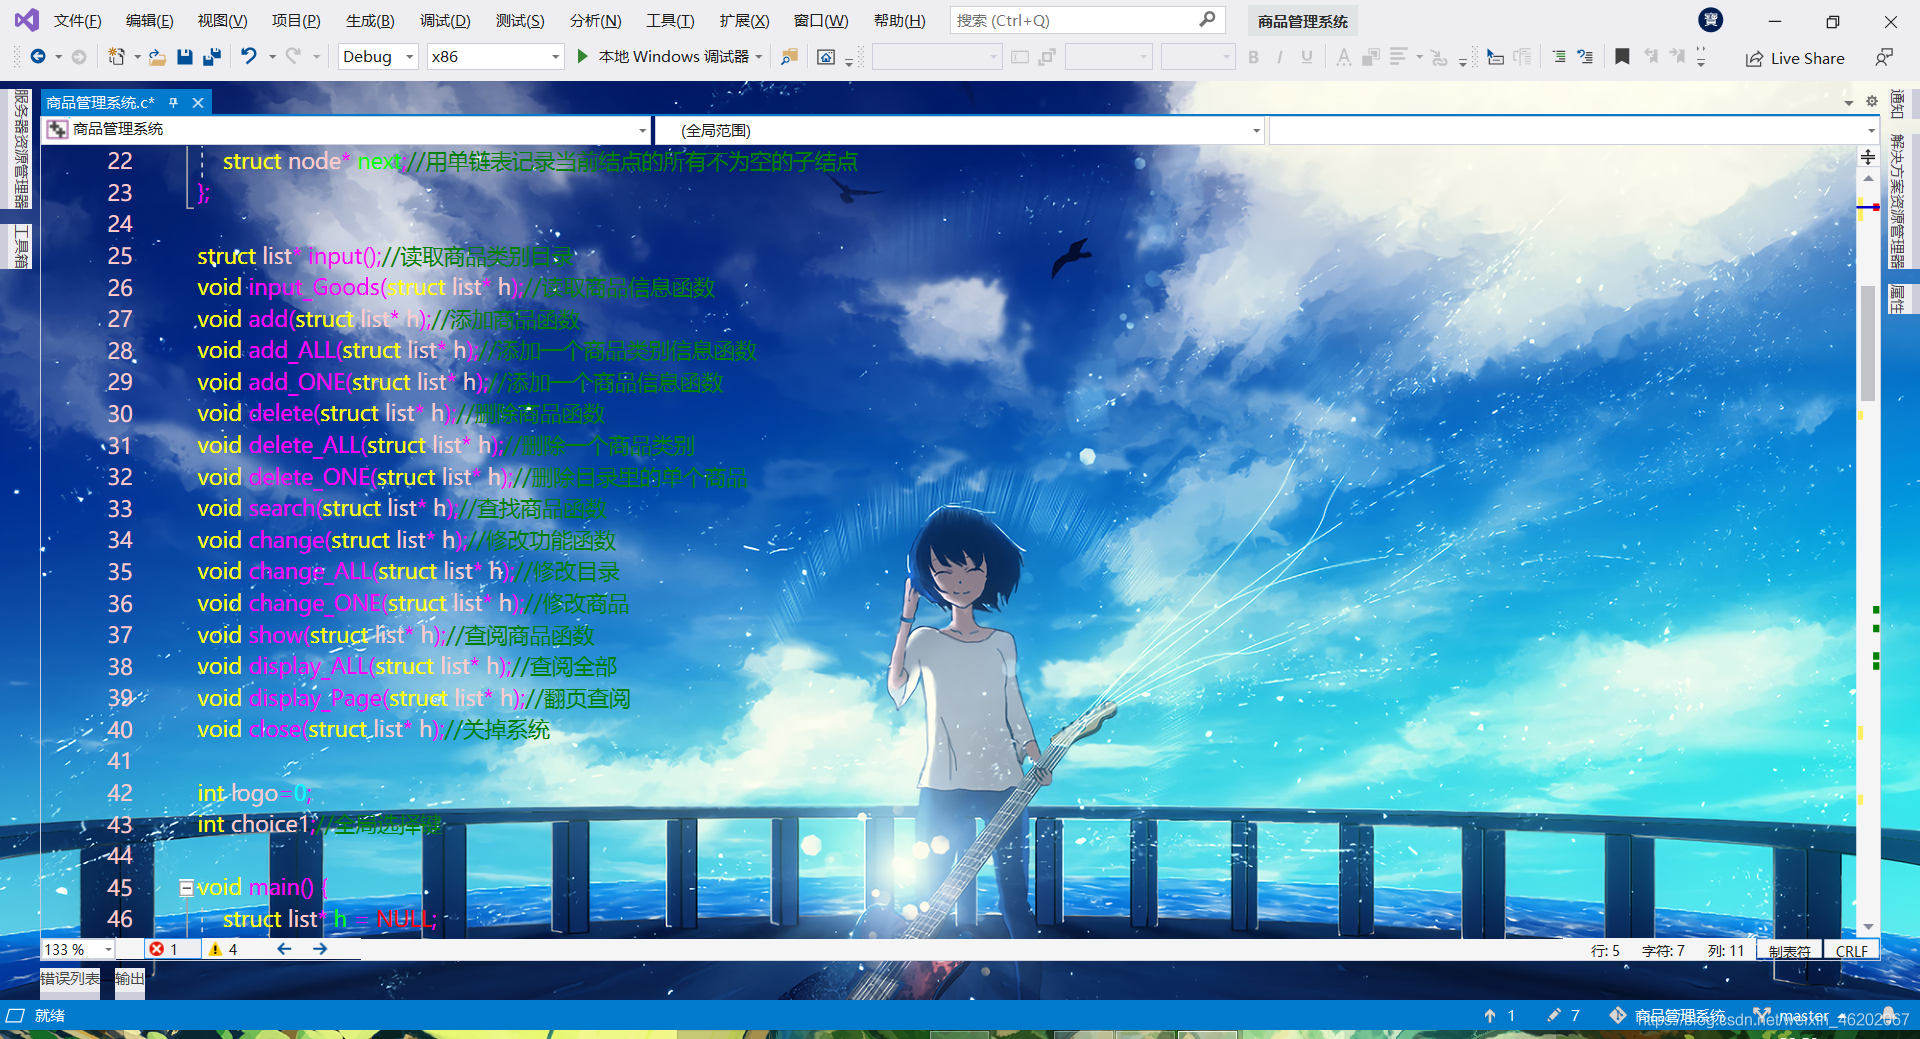Open the 工具箱 side panel tab

coord(21,246)
